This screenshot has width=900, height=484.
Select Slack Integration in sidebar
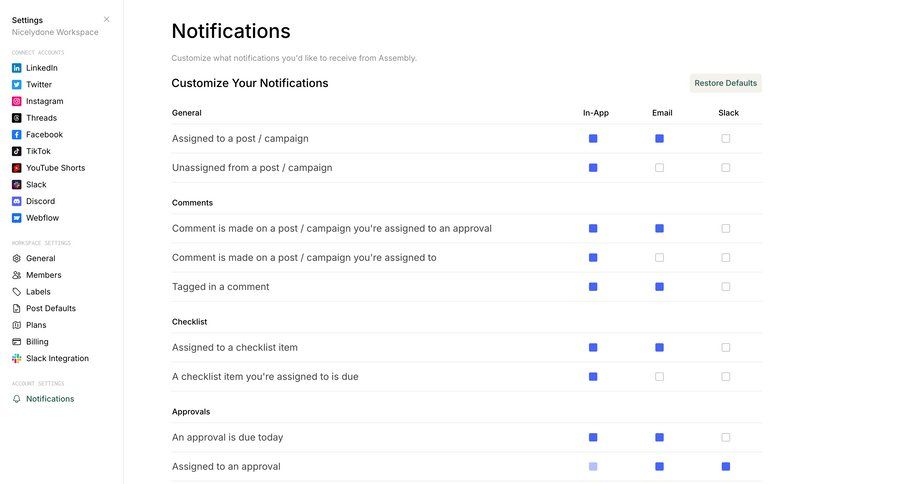[57, 358]
